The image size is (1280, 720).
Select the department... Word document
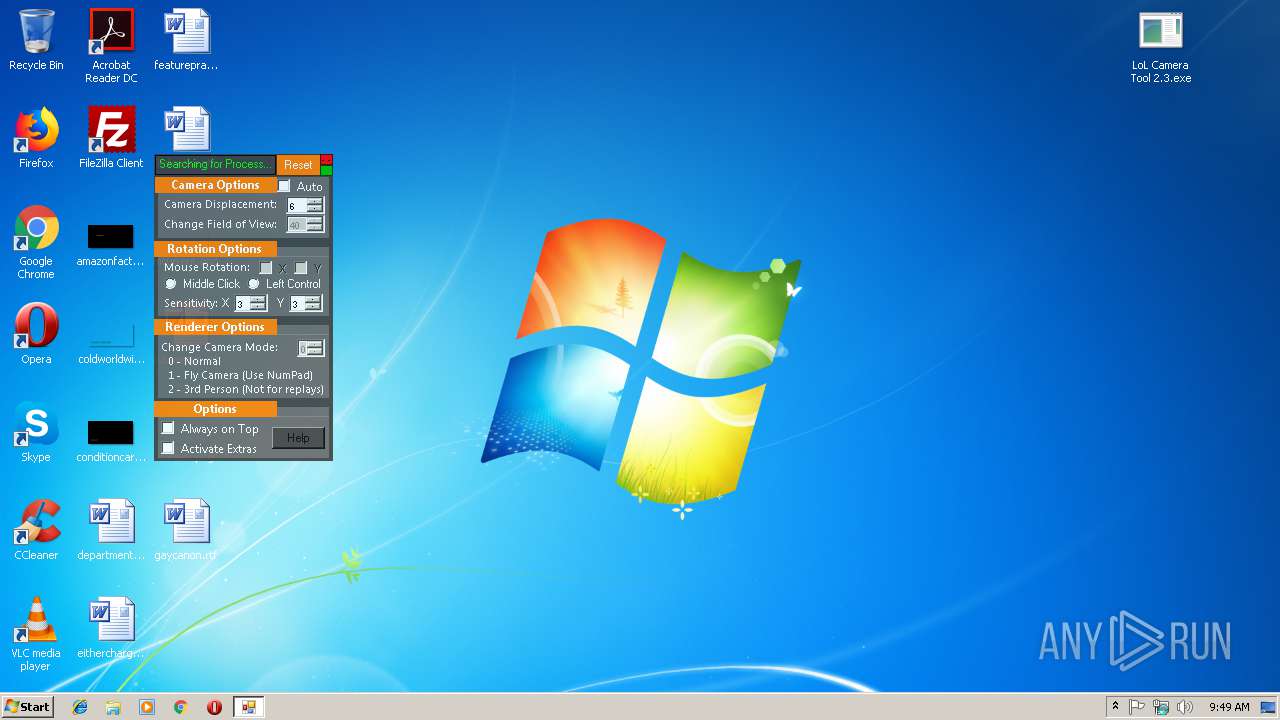coord(111,530)
